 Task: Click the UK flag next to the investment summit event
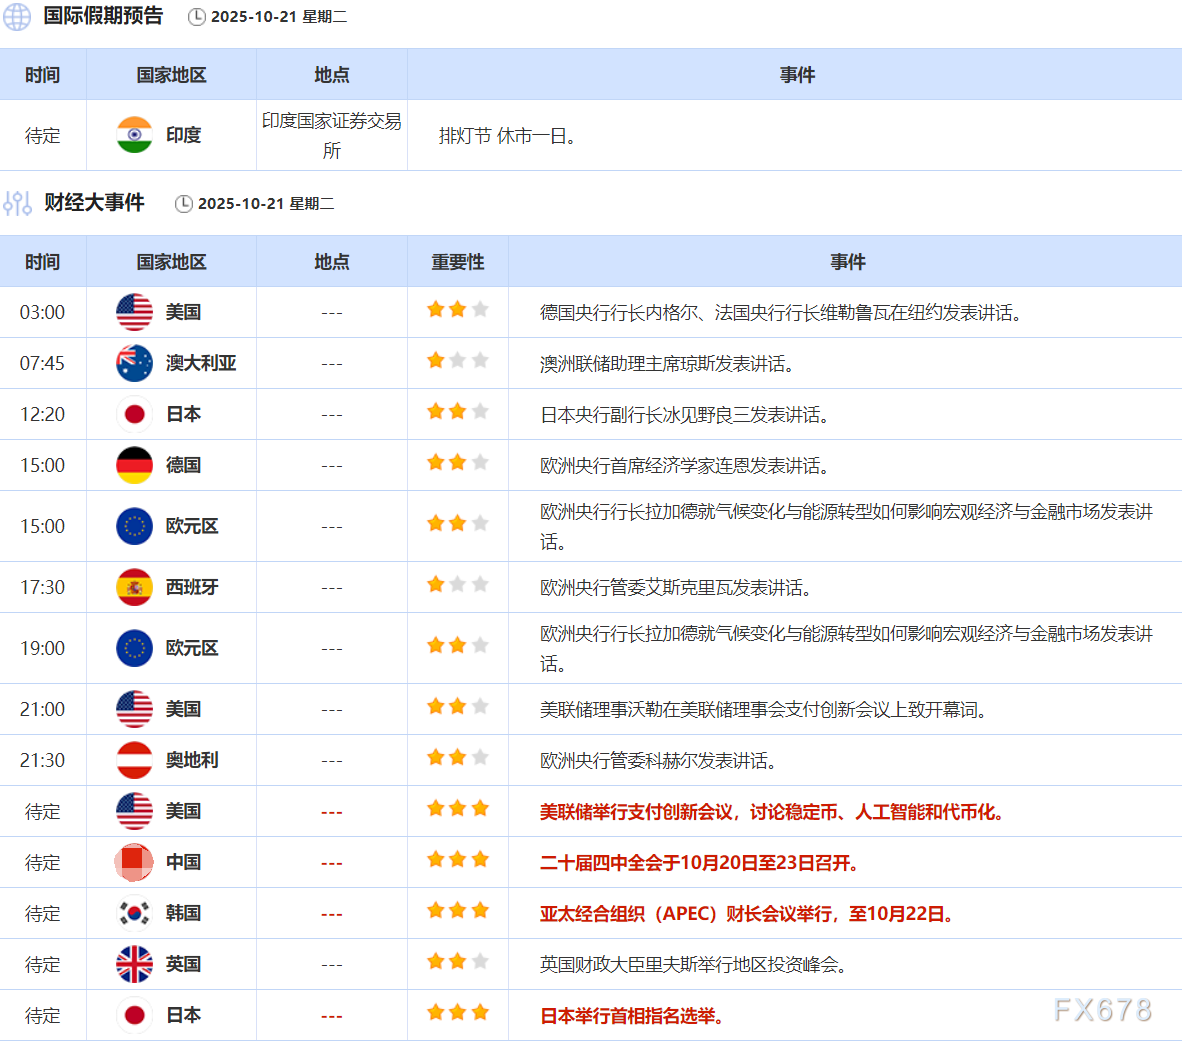coord(134,964)
